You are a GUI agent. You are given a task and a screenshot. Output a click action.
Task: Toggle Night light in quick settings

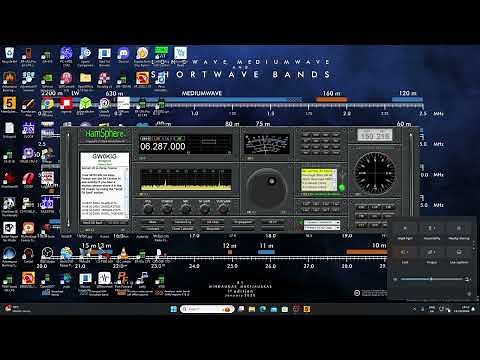pyautogui.click(x=405, y=229)
